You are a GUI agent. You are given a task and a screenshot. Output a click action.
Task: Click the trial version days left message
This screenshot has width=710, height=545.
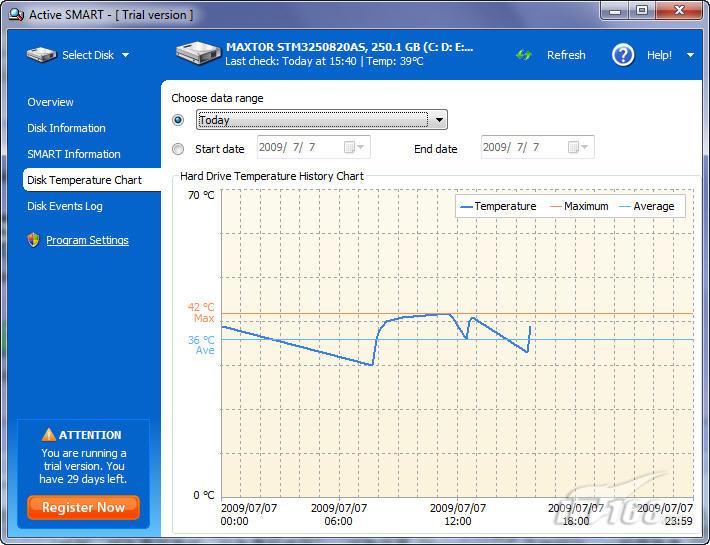(x=83, y=466)
